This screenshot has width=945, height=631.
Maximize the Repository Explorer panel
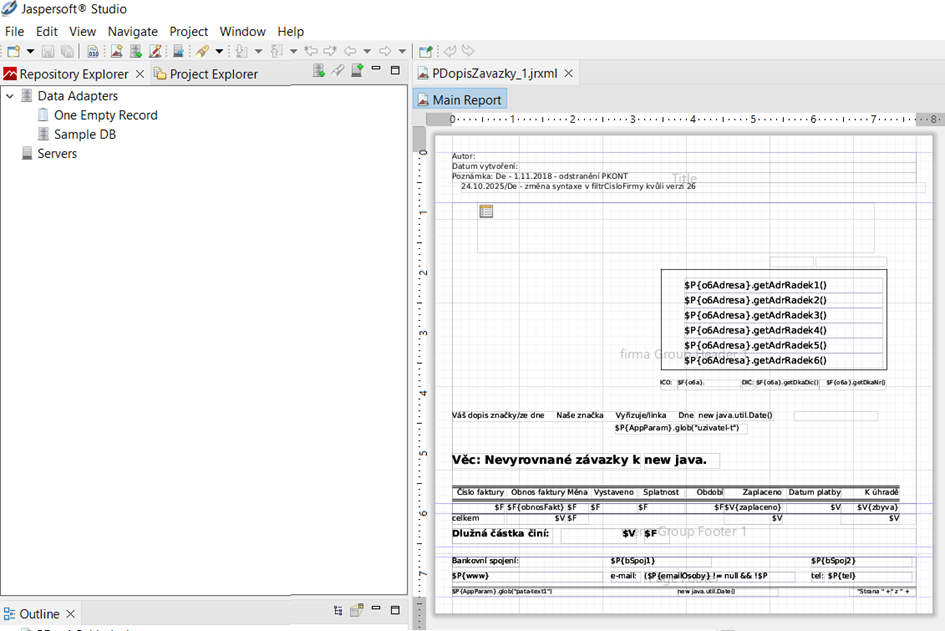pyautogui.click(x=395, y=70)
